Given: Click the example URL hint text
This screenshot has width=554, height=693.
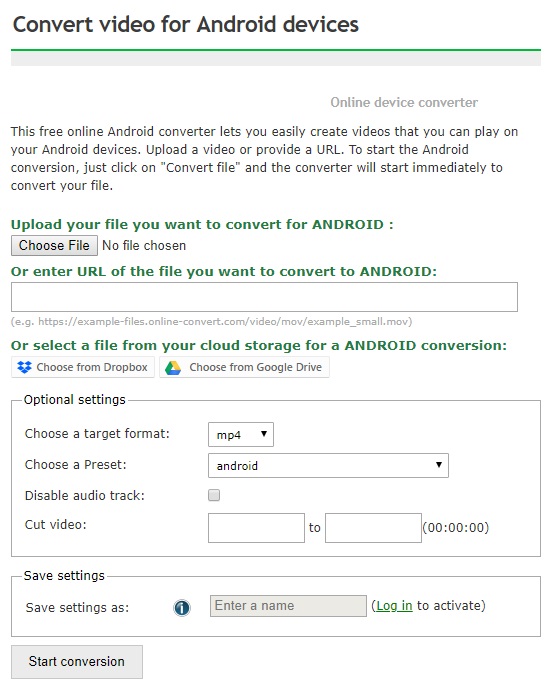Looking at the screenshot, I should (x=211, y=322).
